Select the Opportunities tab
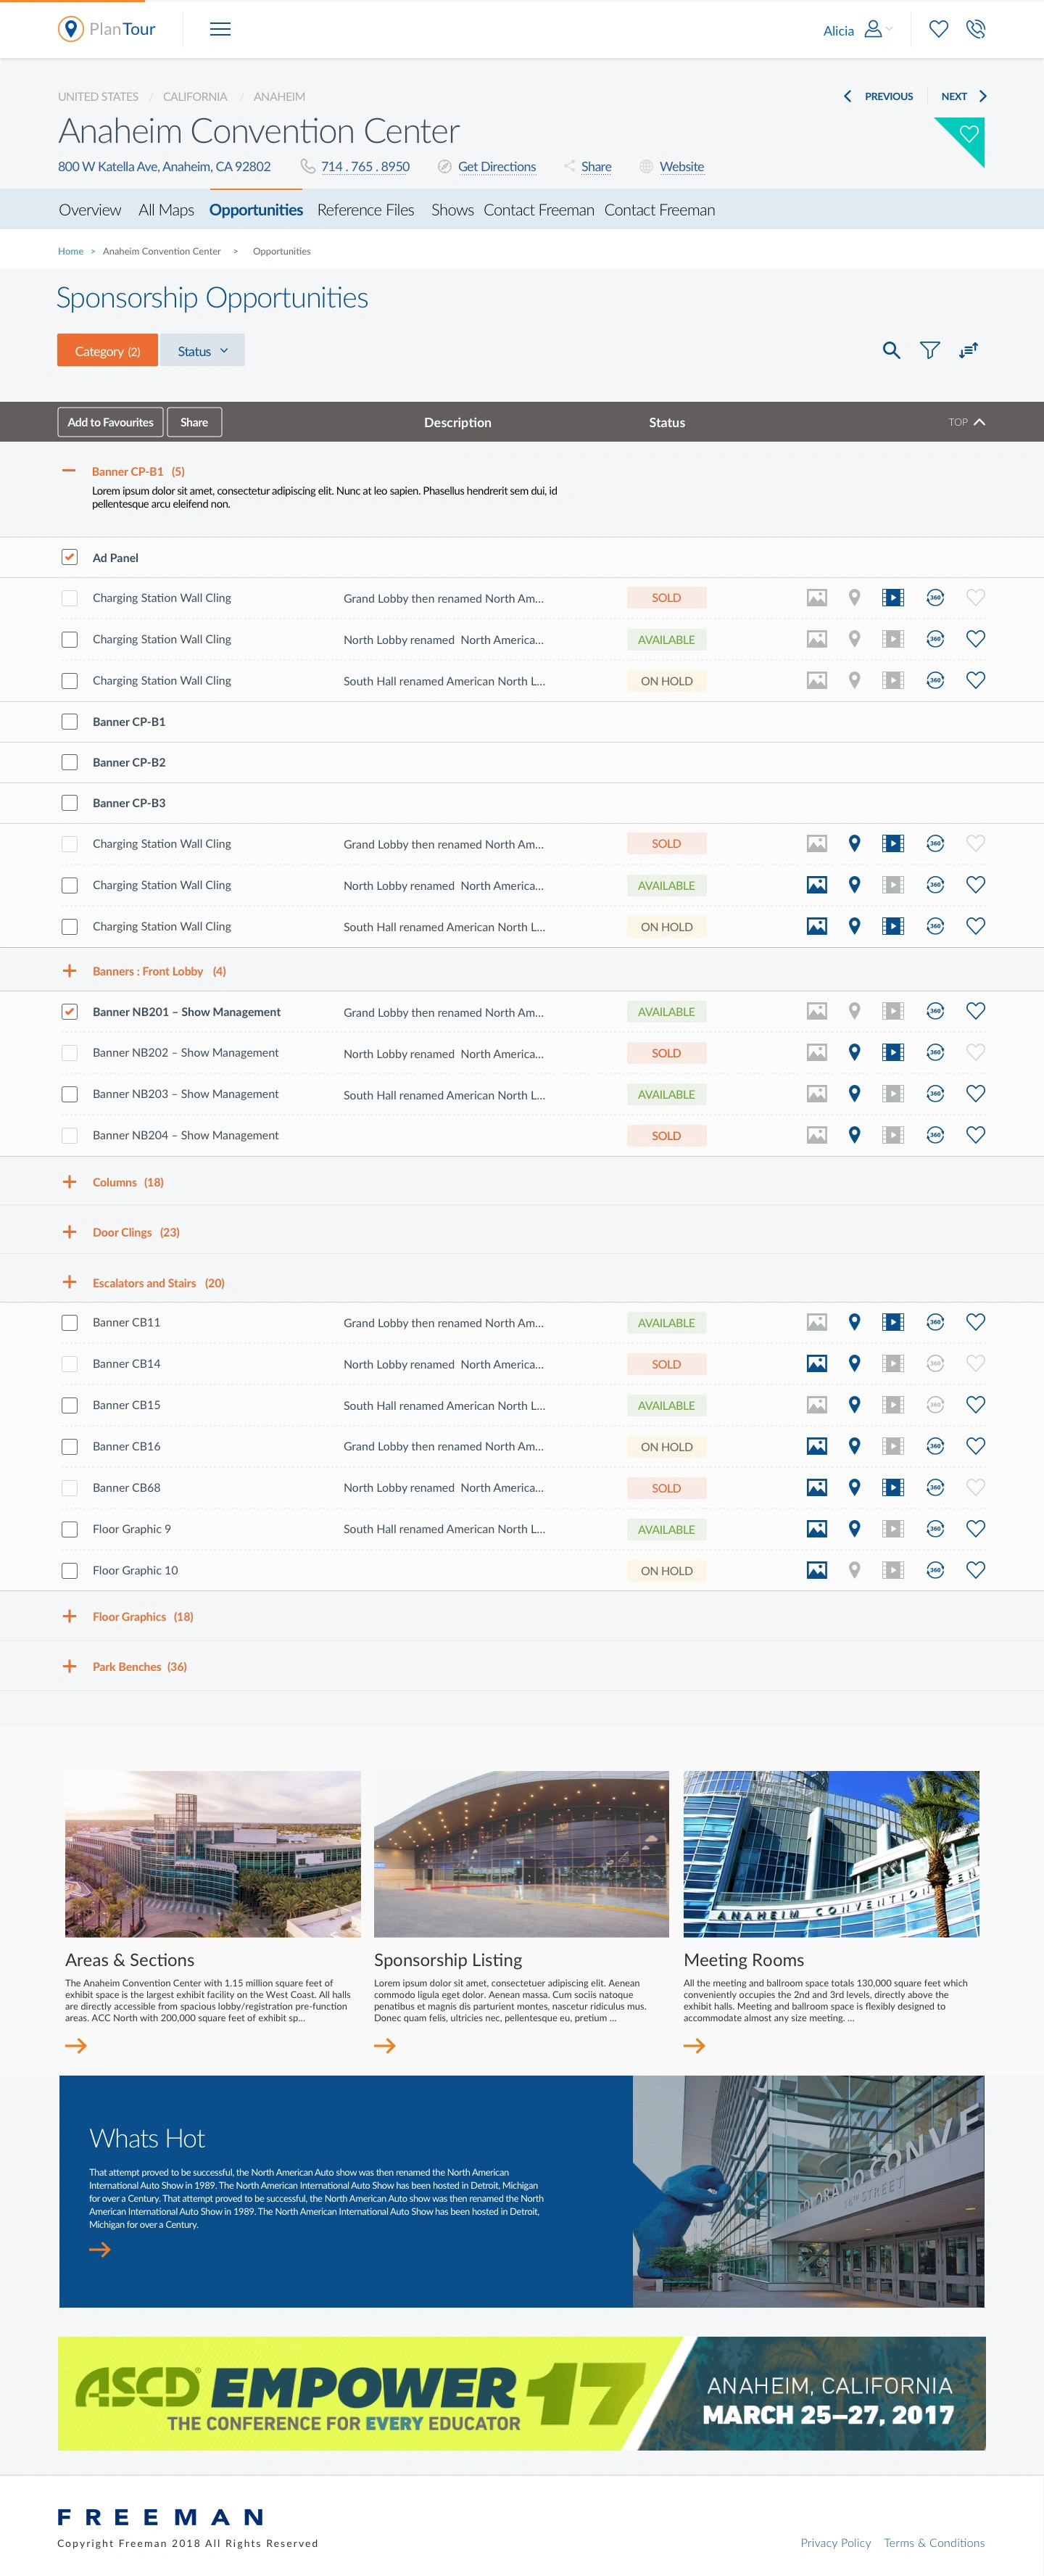Image resolution: width=1044 pixels, height=2576 pixels. 256,210
